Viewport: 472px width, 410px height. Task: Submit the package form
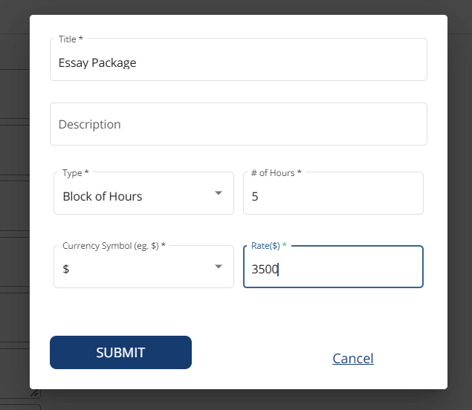coord(121,352)
